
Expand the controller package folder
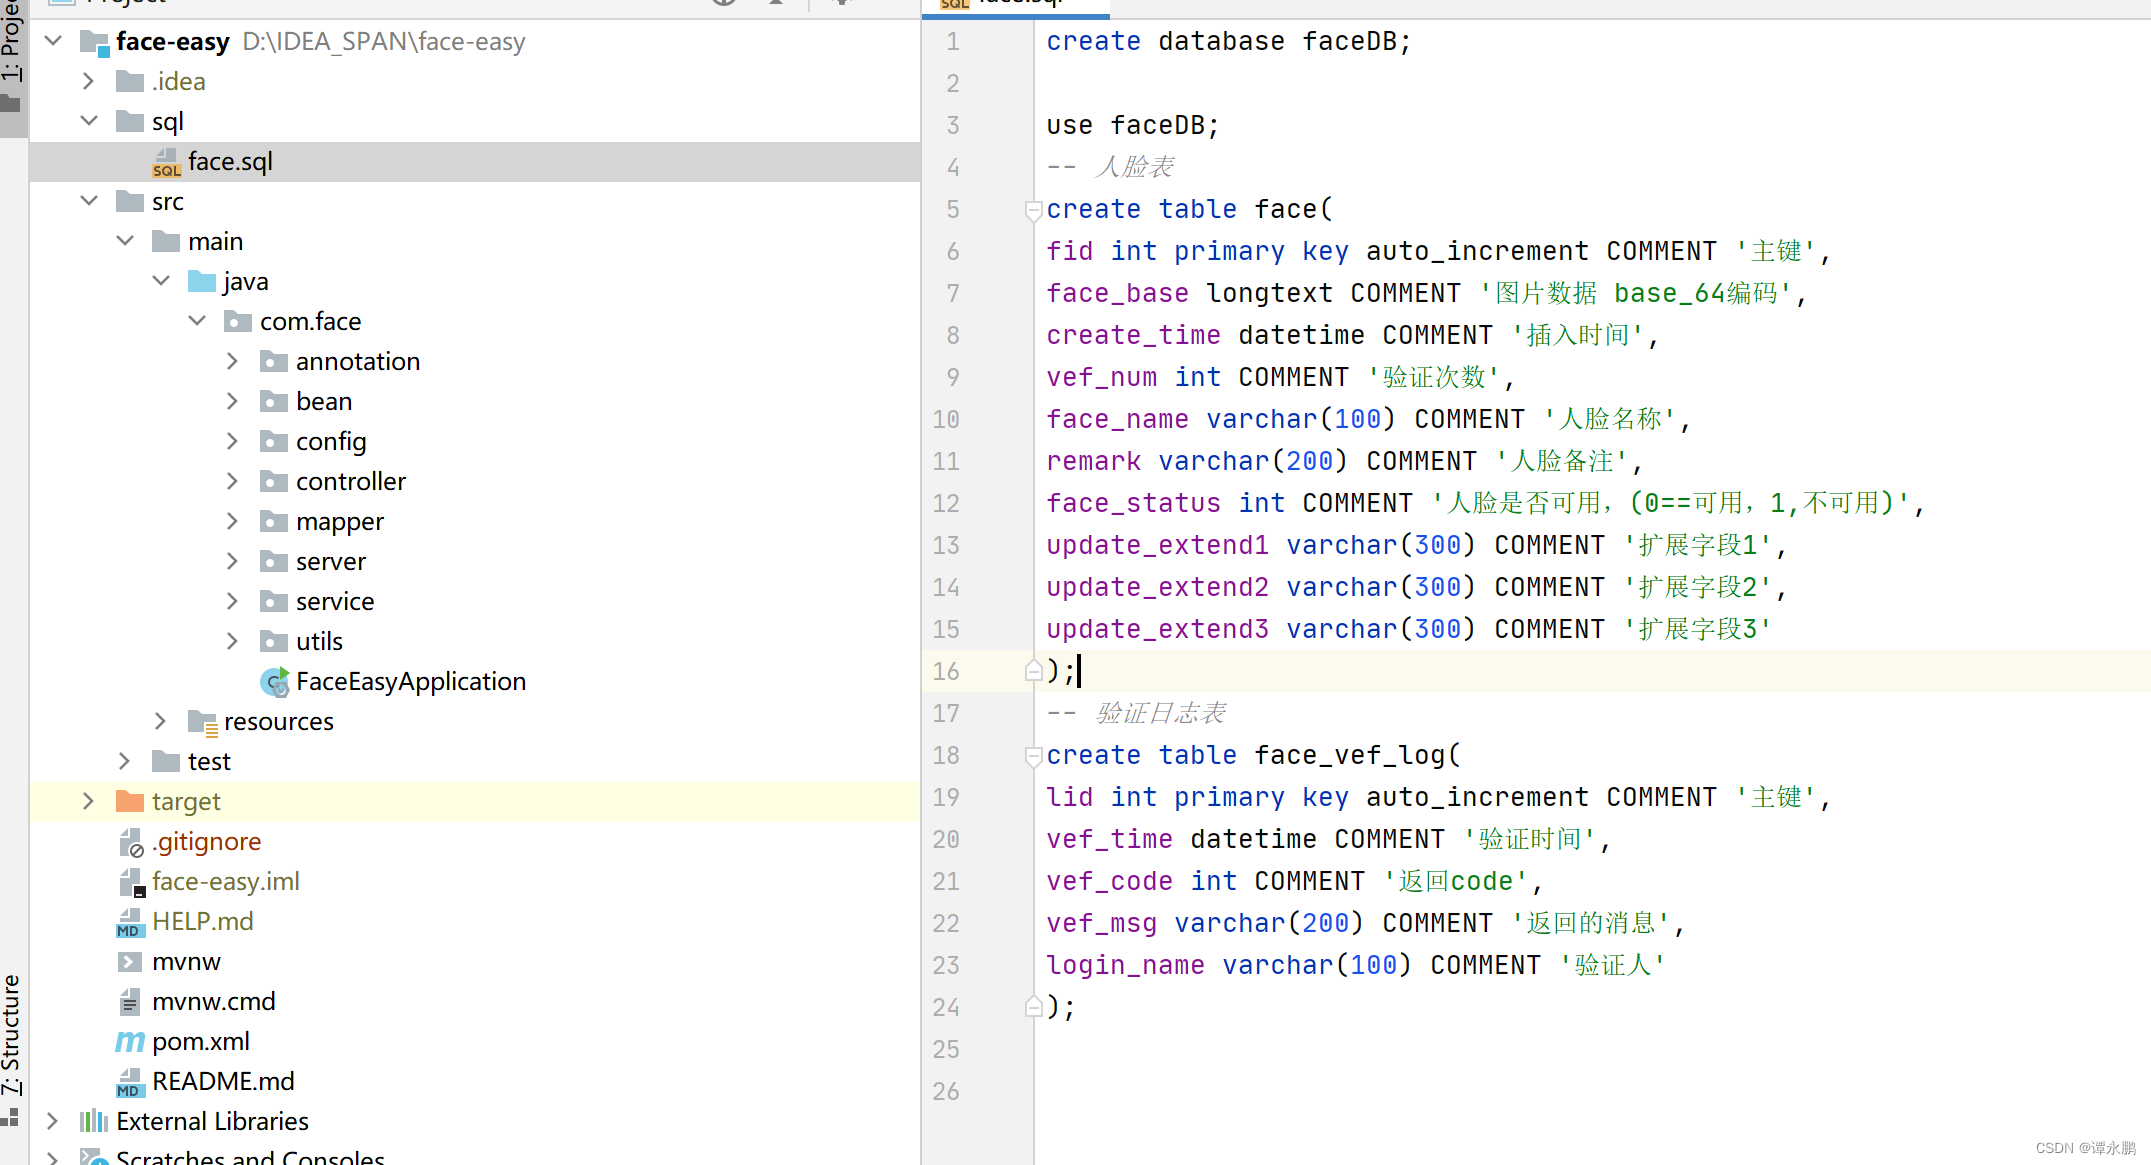click(235, 481)
